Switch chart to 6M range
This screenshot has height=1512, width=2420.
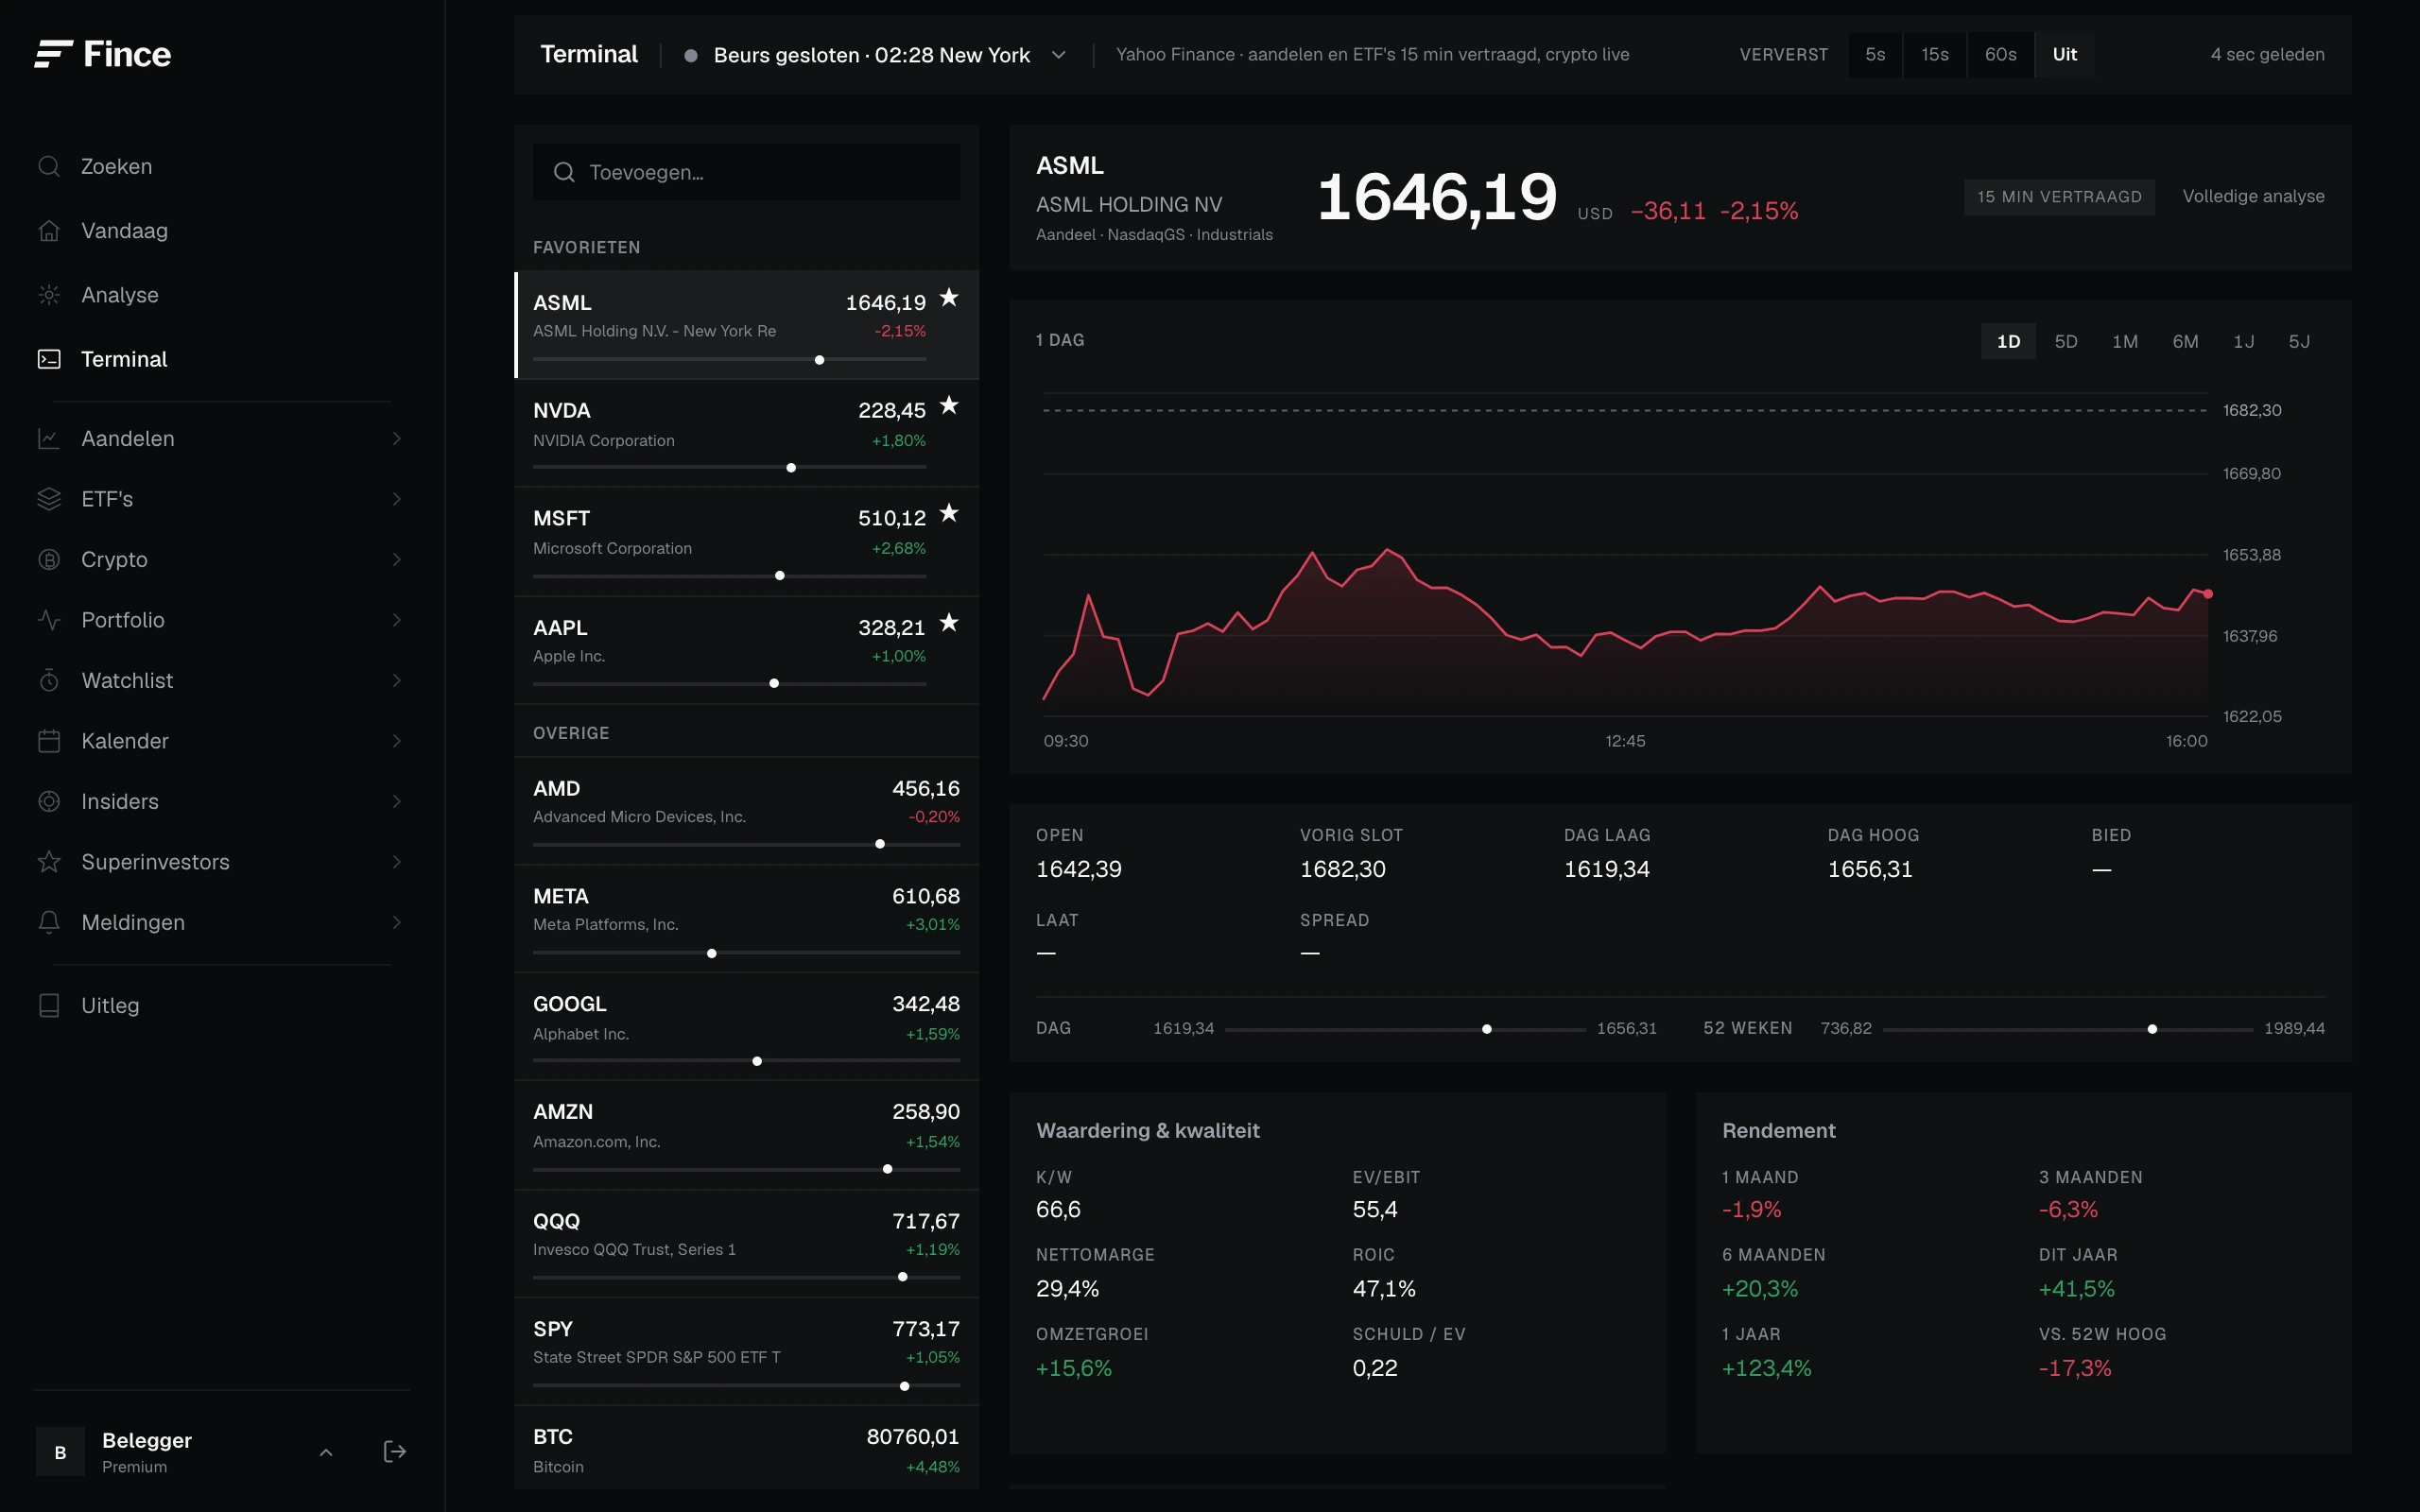click(2185, 341)
